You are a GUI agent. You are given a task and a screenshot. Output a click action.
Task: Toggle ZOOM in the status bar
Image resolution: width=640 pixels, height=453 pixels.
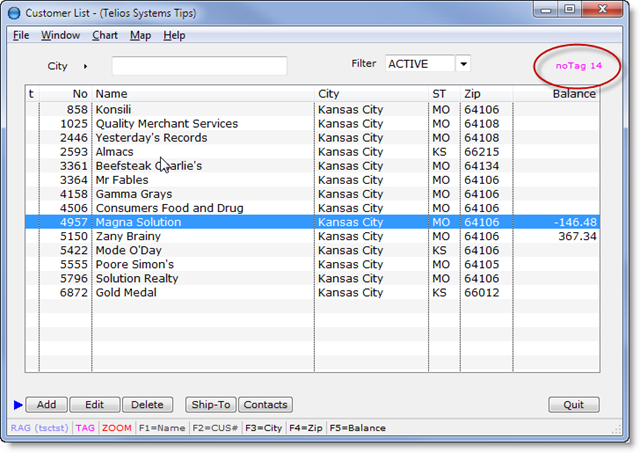click(x=116, y=428)
